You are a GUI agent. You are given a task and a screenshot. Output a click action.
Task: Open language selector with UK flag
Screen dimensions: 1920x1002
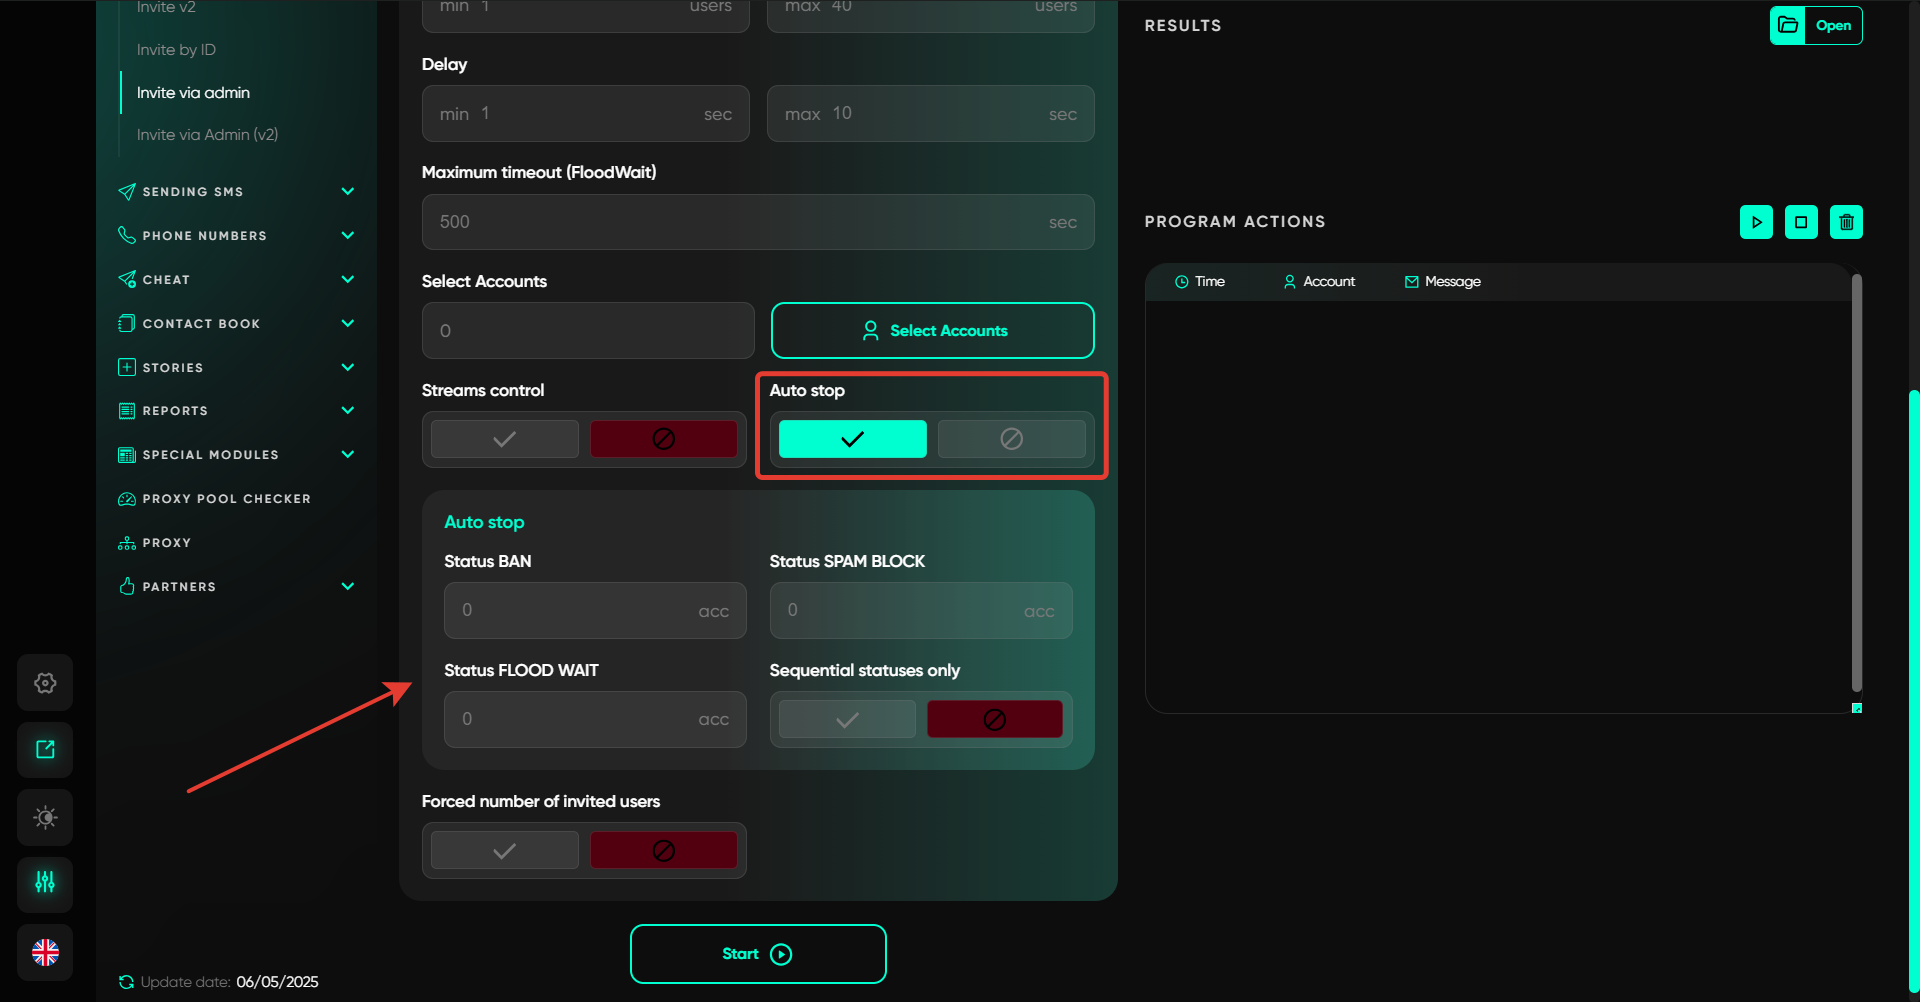click(45, 952)
